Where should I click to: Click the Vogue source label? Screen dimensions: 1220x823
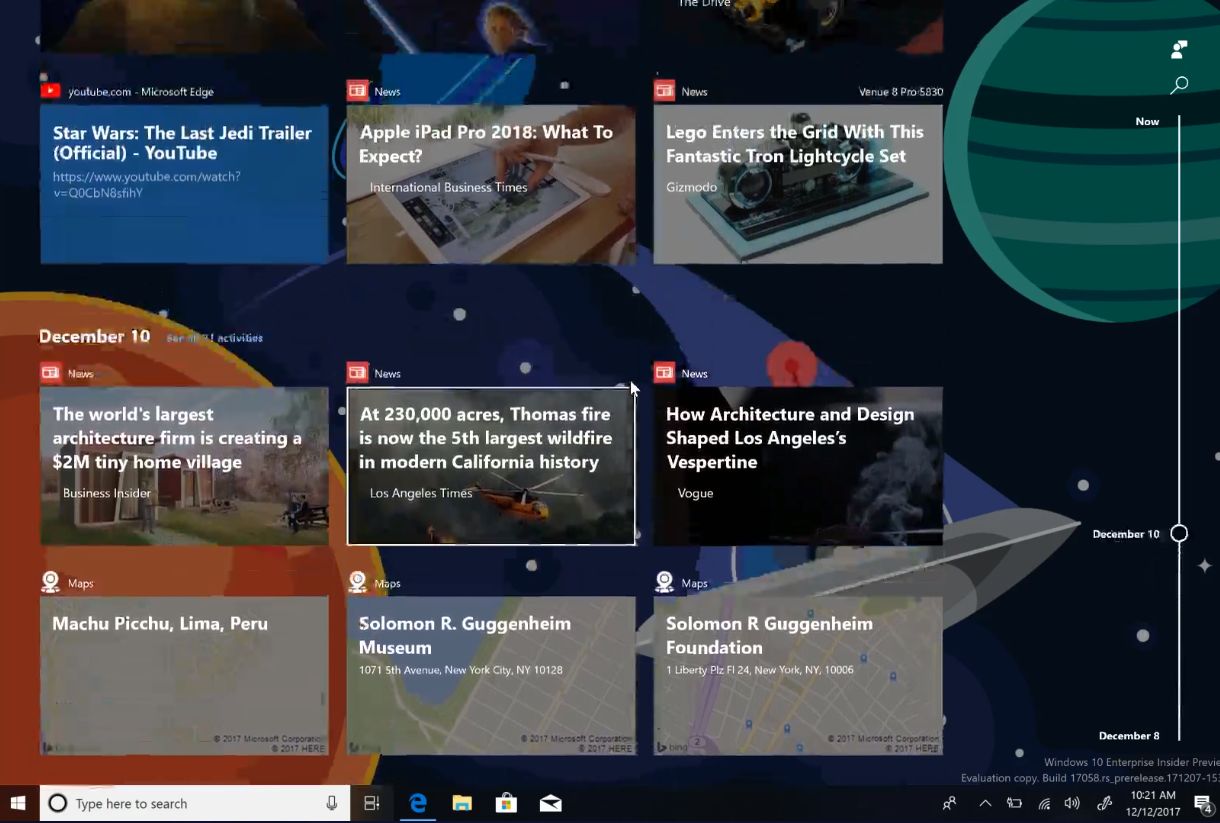pos(695,493)
